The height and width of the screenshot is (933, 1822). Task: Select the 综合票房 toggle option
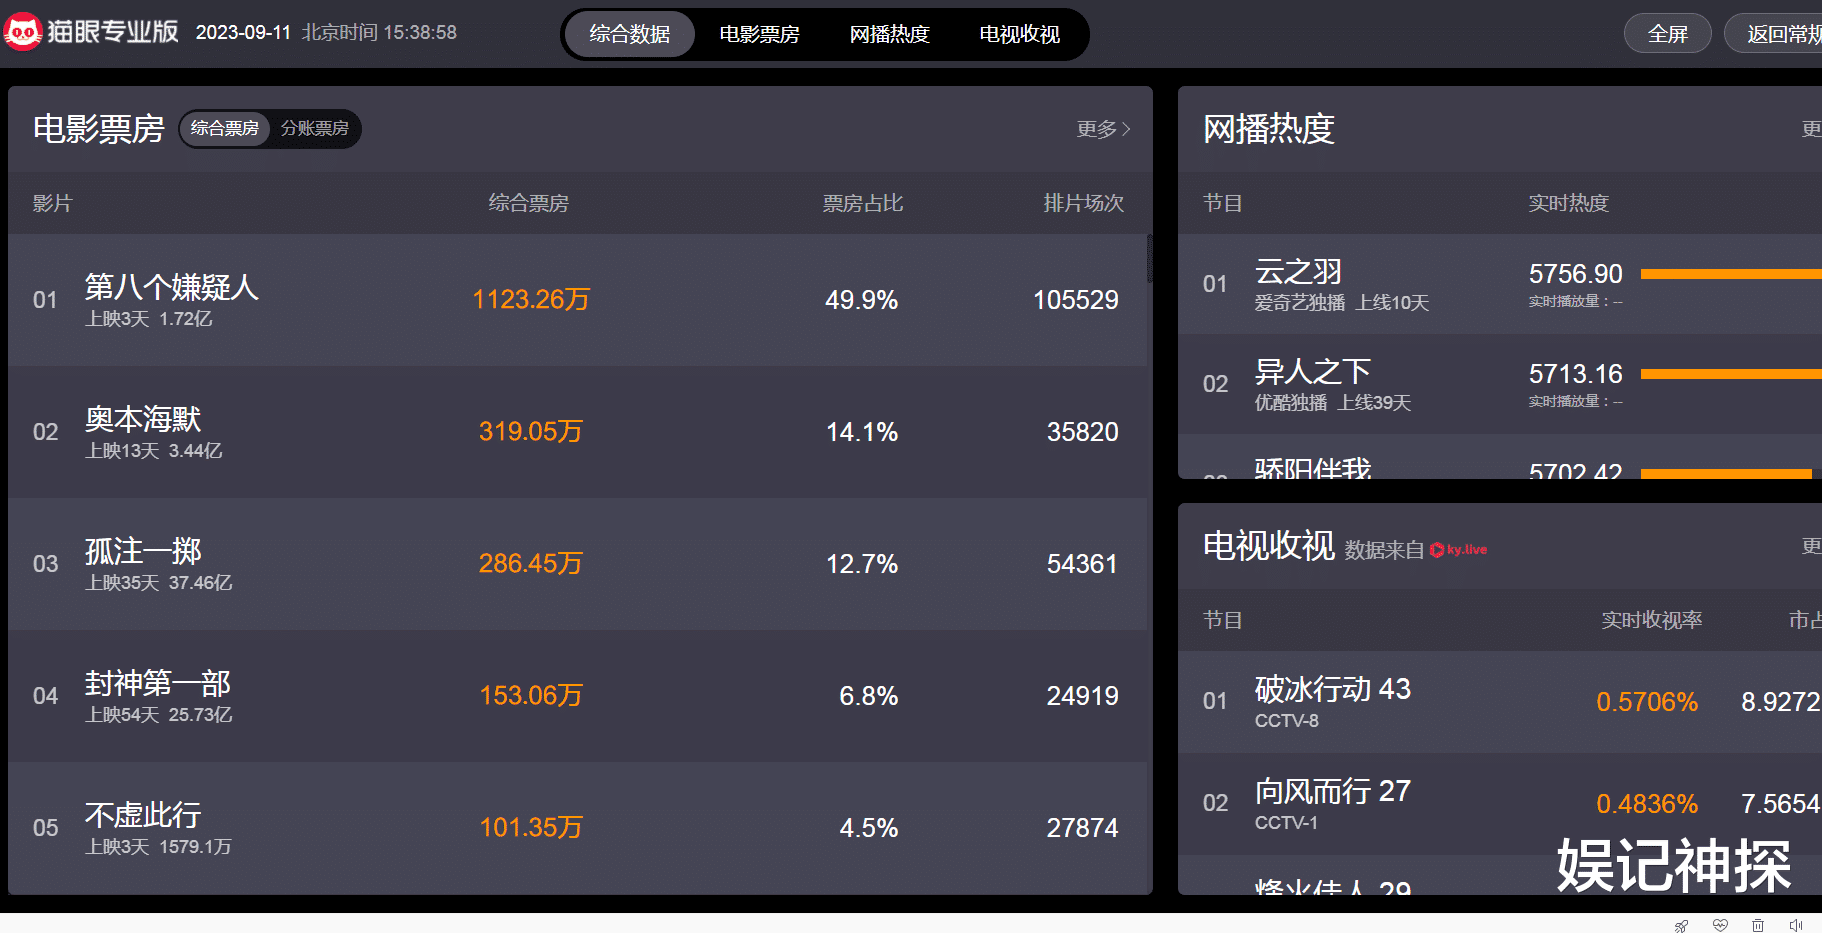click(225, 128)
